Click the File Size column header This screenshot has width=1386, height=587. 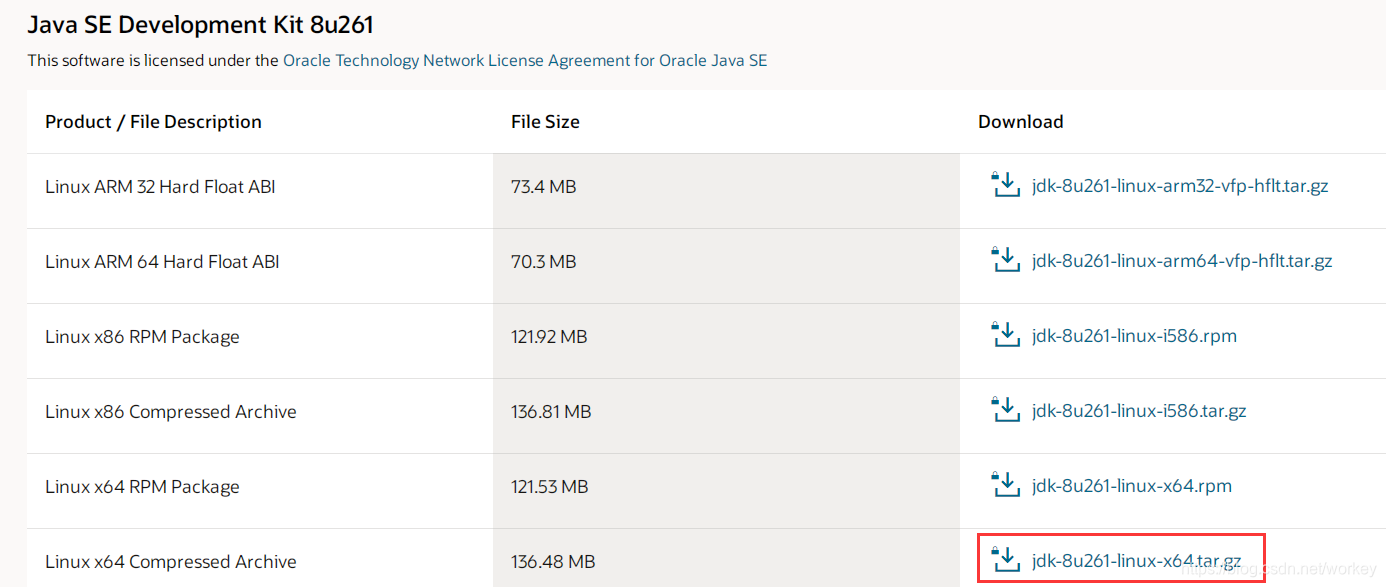click(x=544, y=121)
